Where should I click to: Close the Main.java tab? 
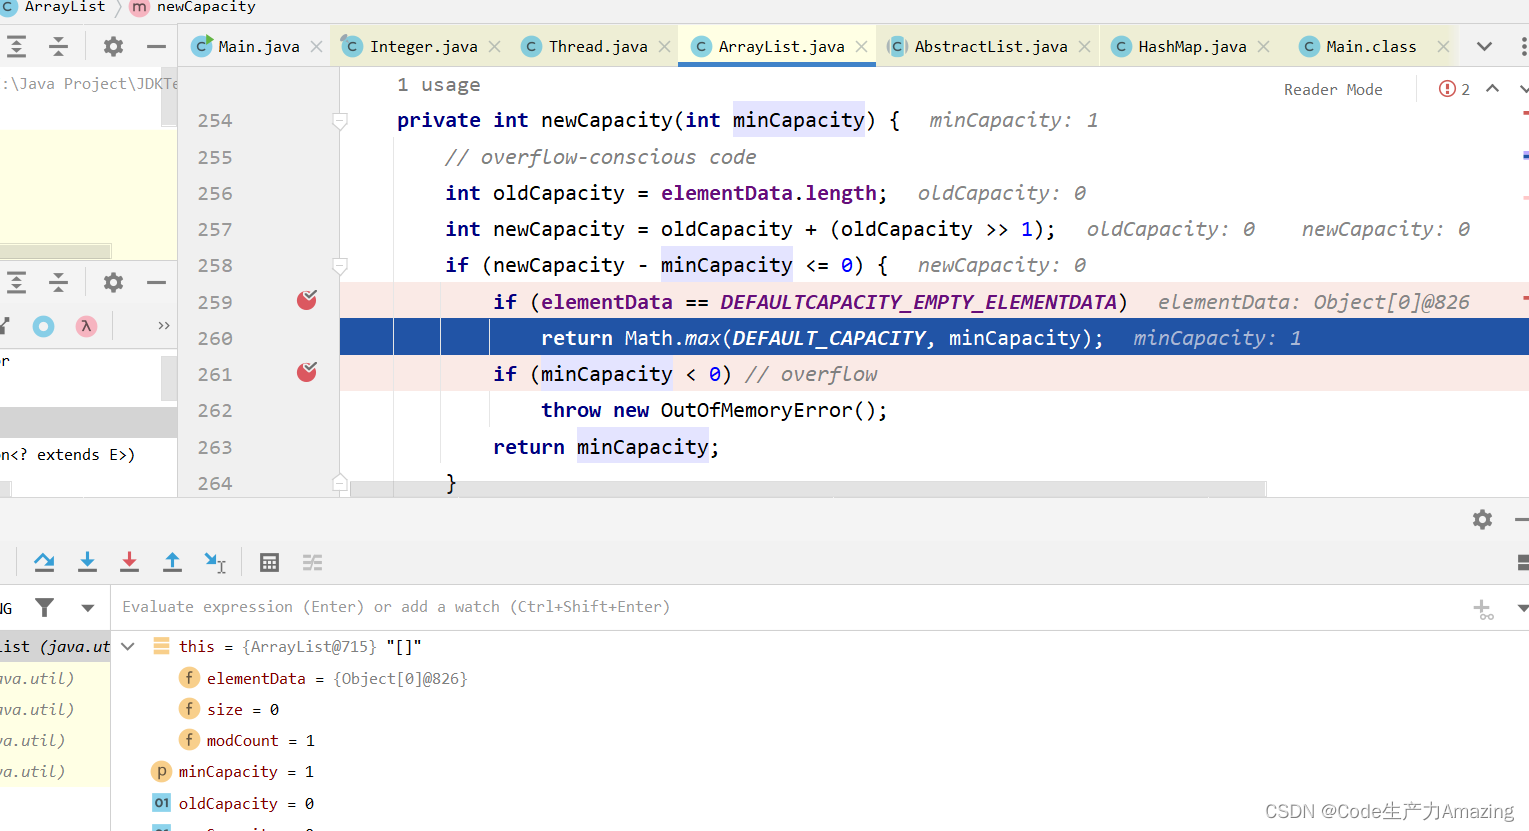coord(316,47)
